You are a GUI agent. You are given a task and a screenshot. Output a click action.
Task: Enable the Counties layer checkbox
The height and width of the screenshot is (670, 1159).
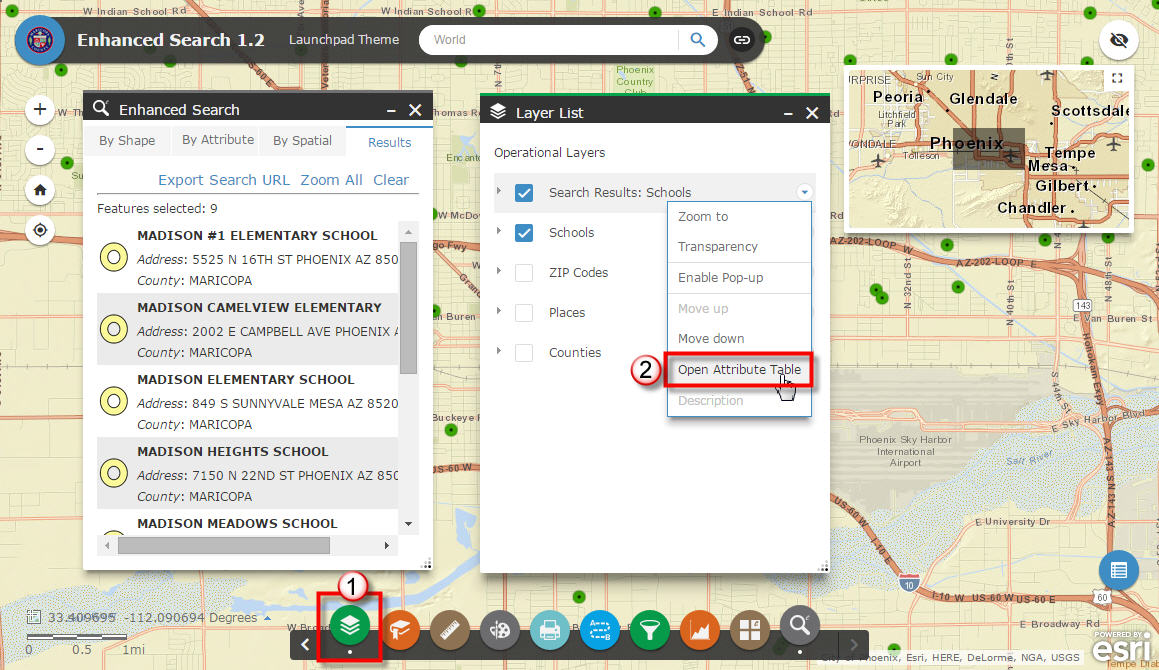point(523,352)
